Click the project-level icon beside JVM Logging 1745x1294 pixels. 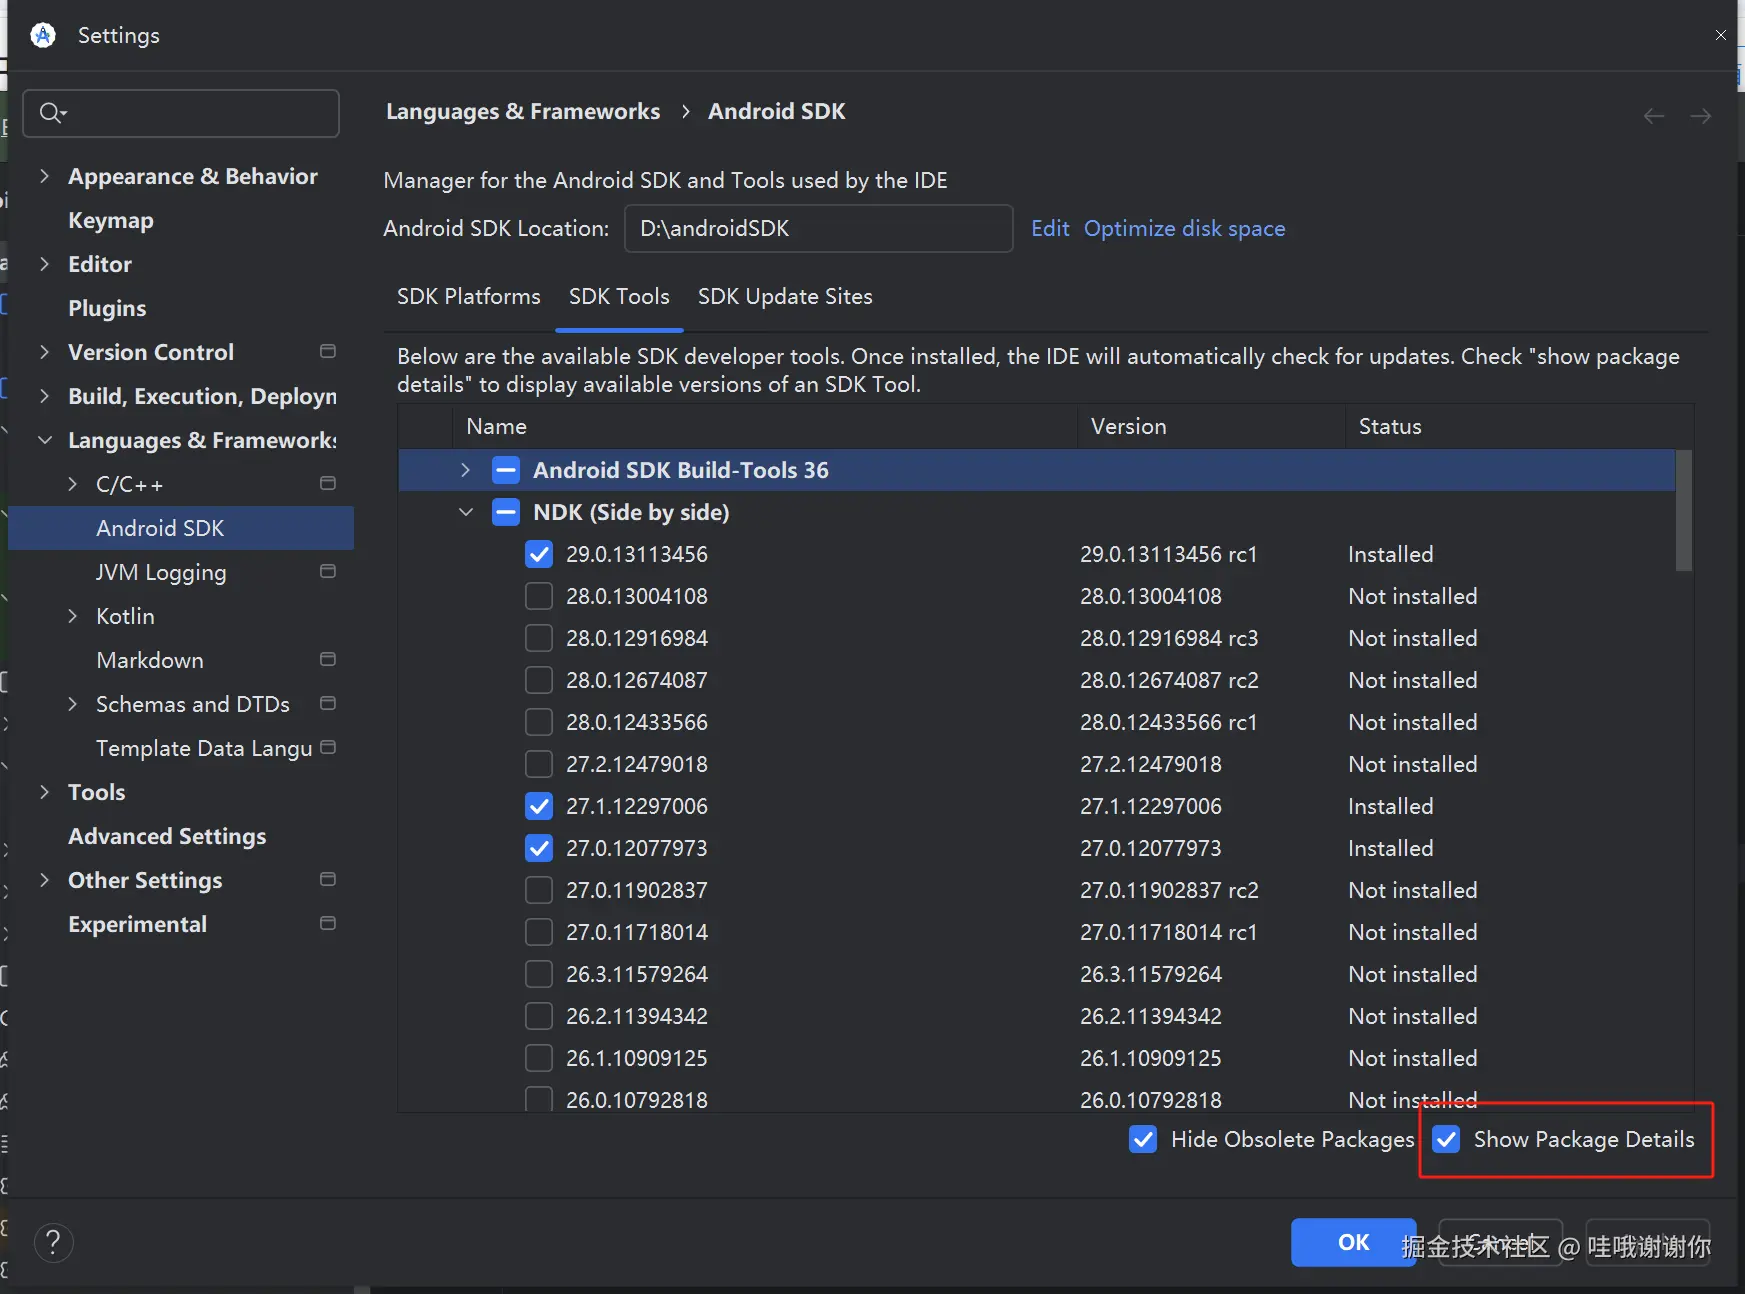[327, 572]
